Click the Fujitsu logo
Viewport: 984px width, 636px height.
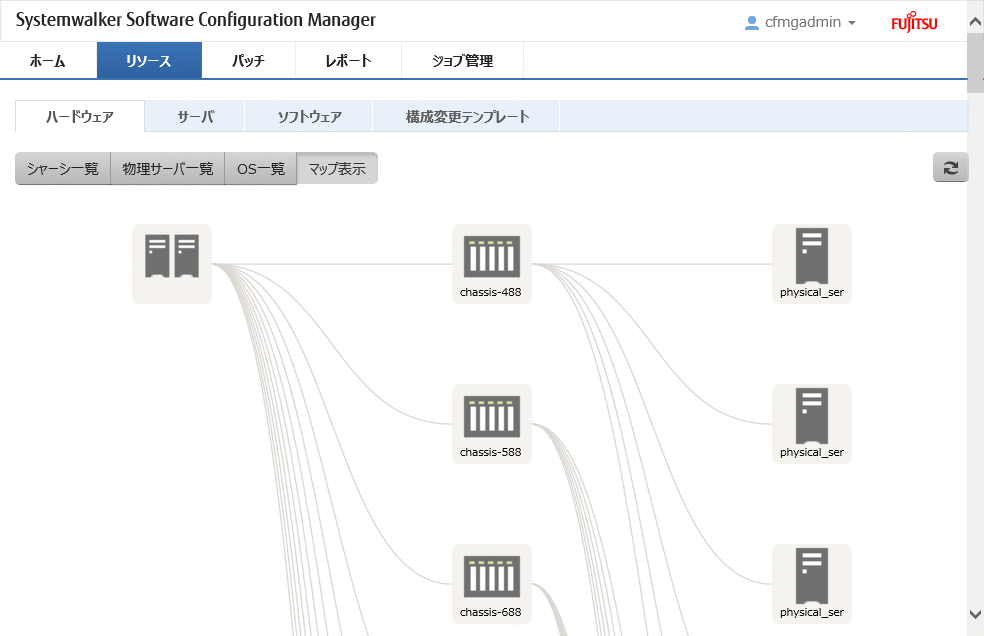914,22
